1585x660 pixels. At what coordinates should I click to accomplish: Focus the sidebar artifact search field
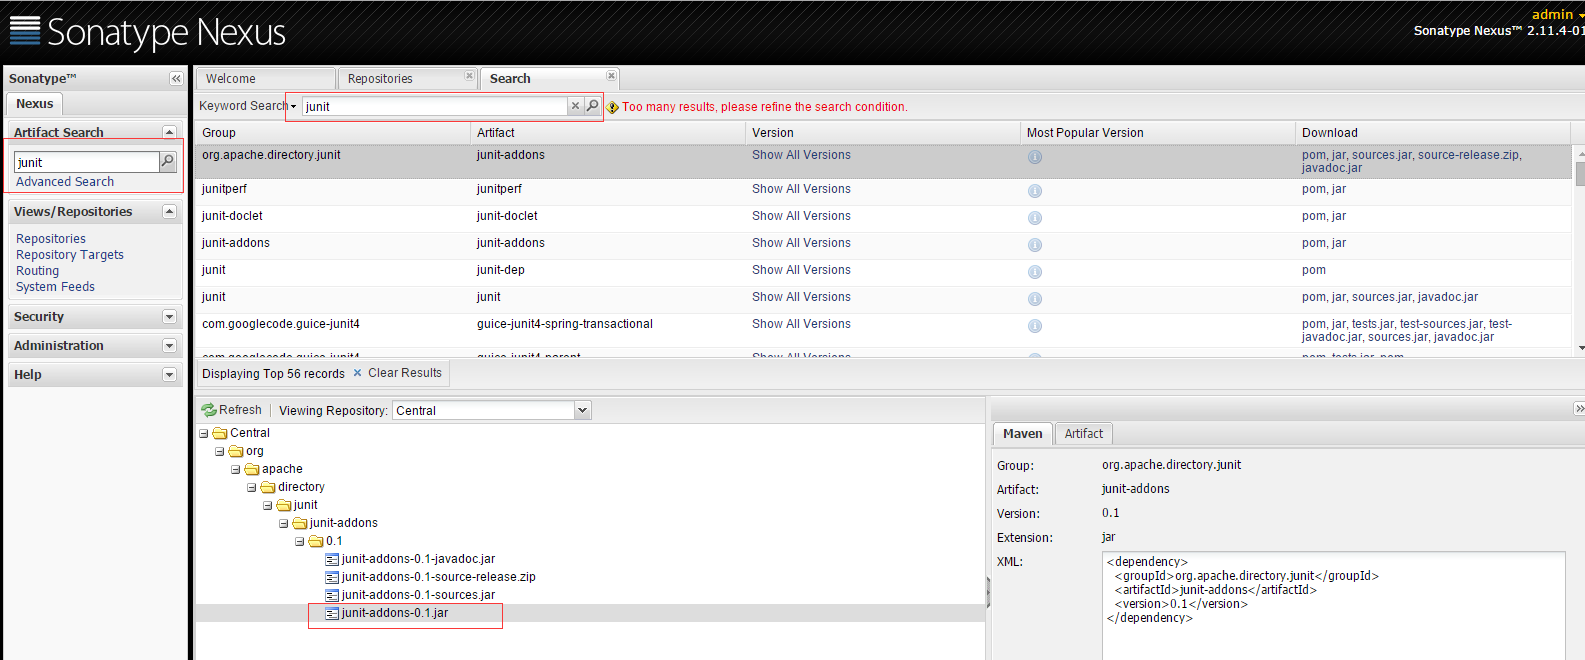87,162
